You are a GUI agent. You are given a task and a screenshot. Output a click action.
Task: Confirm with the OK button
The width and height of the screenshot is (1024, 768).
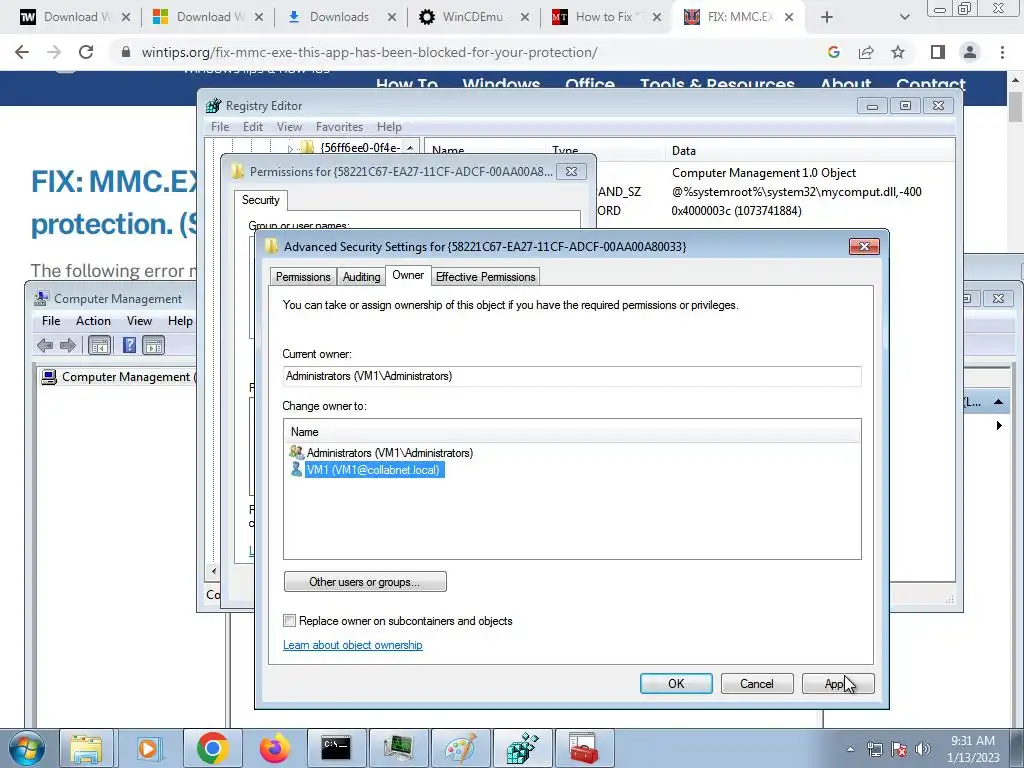(676, 683)
